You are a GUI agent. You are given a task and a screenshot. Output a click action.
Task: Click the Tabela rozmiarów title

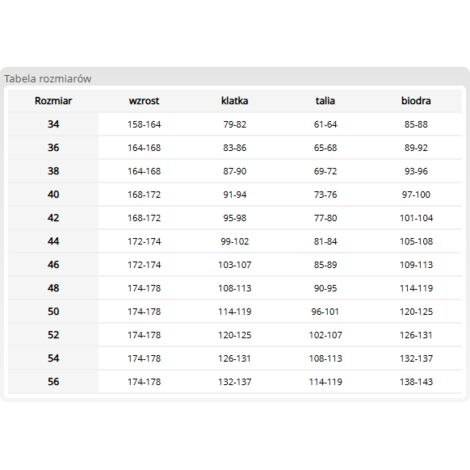(48, 79)
